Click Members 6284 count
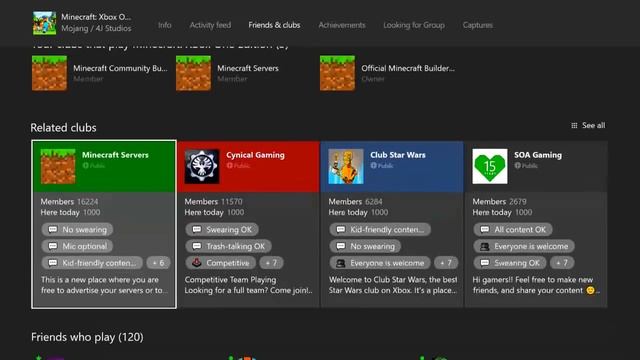This screenshot has width=640, height=360. pyautogui.click(x=356, y=202)
